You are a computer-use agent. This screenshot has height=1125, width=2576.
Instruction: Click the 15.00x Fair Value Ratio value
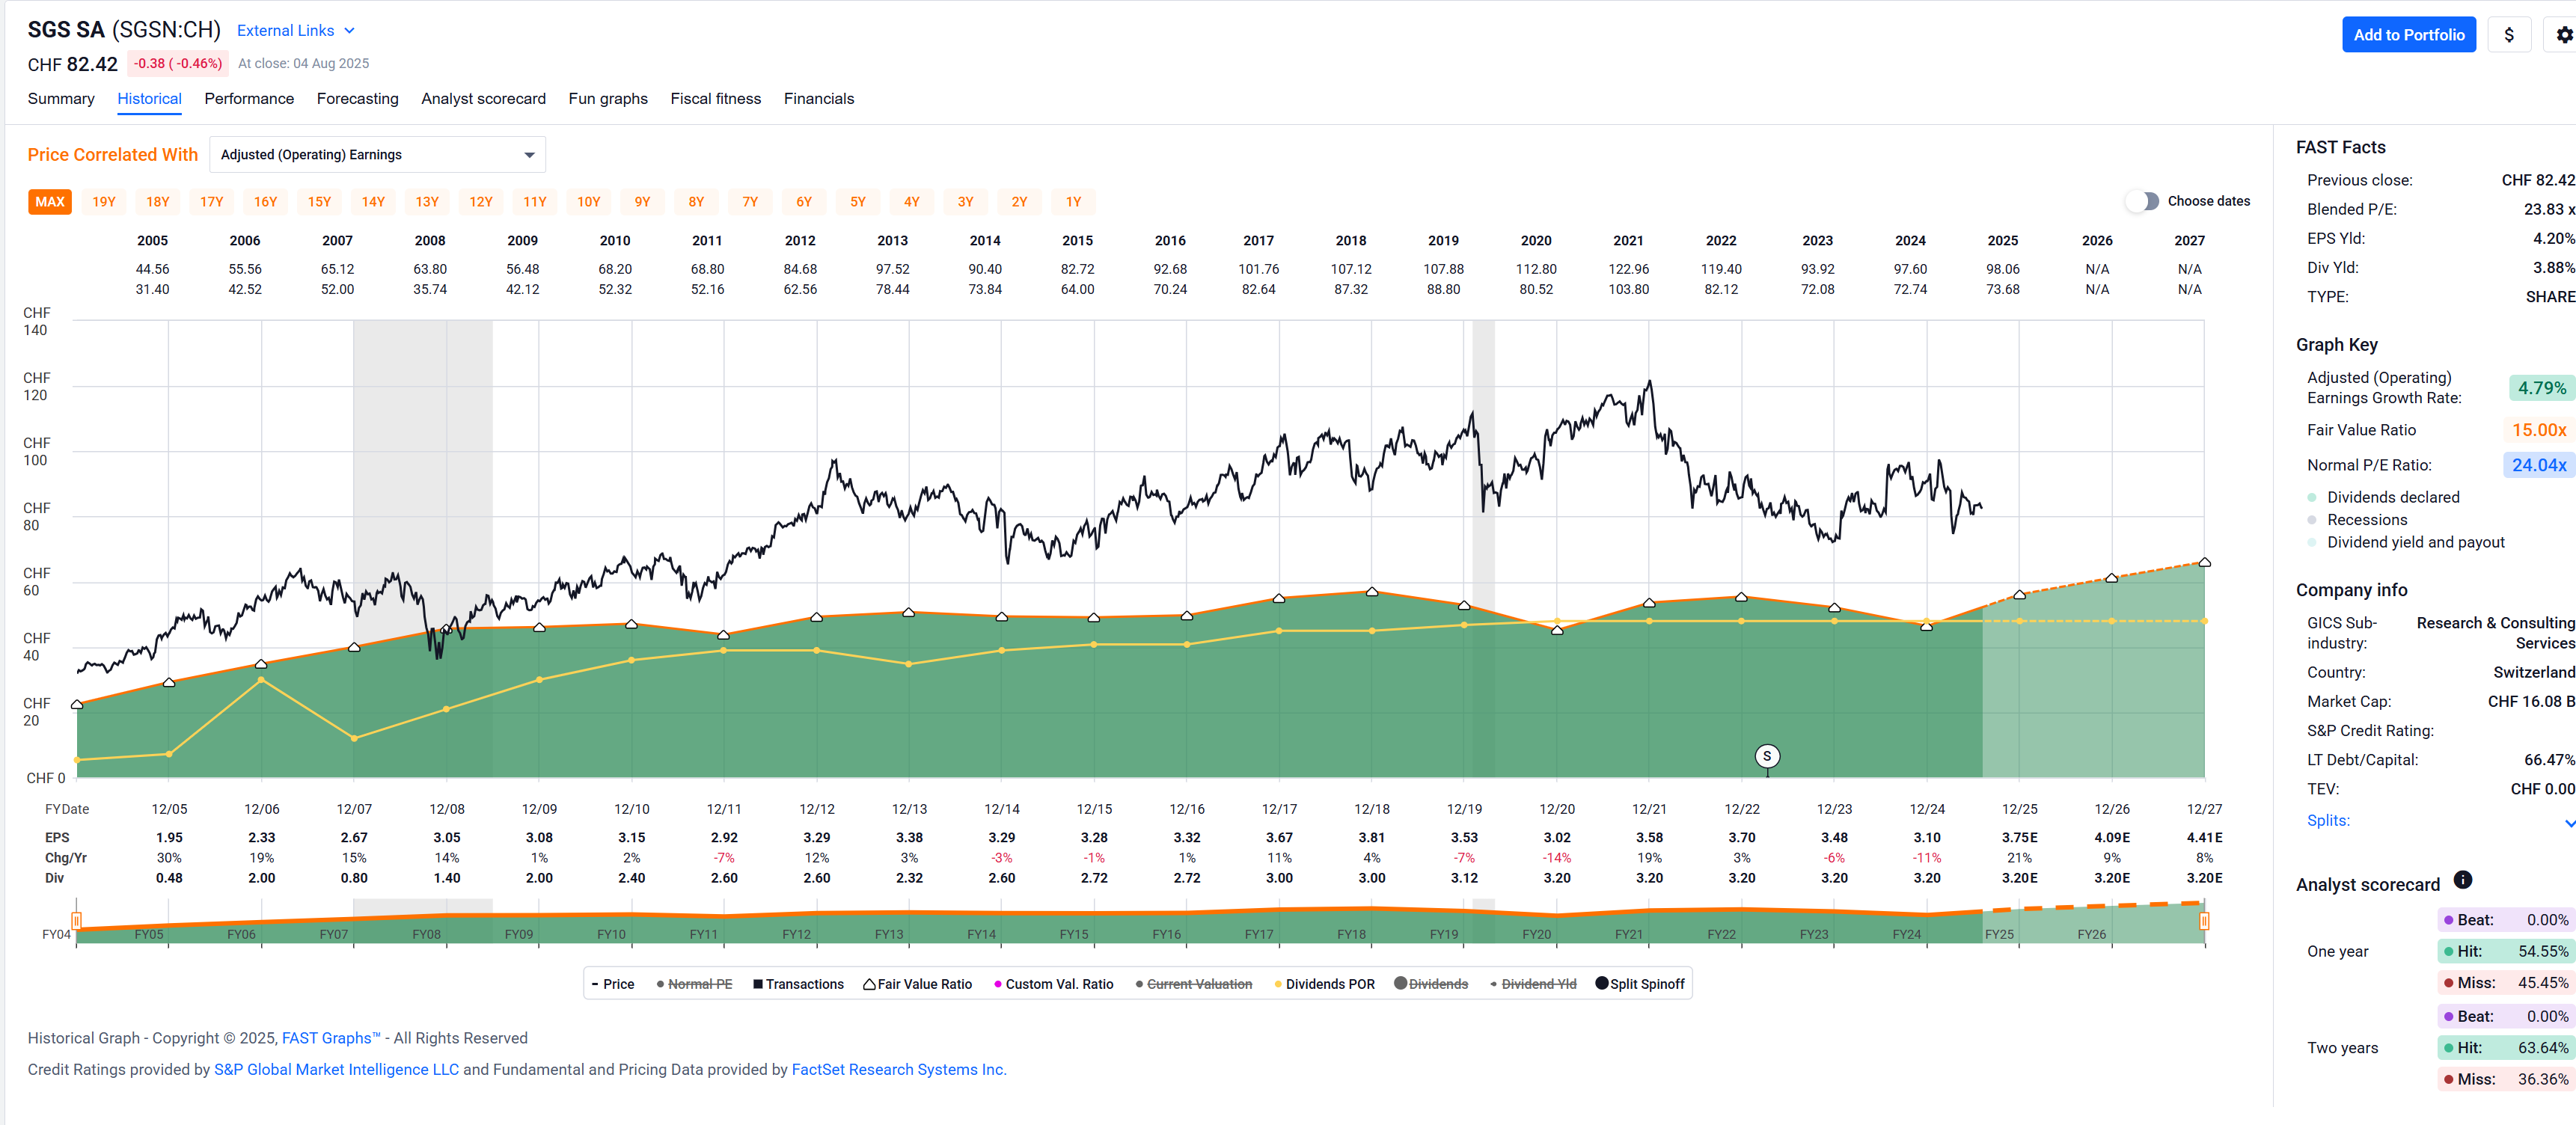(x=2539, y=430)
